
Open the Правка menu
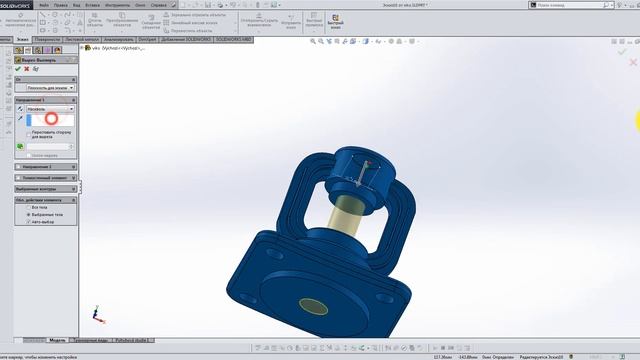coord(61,5)
